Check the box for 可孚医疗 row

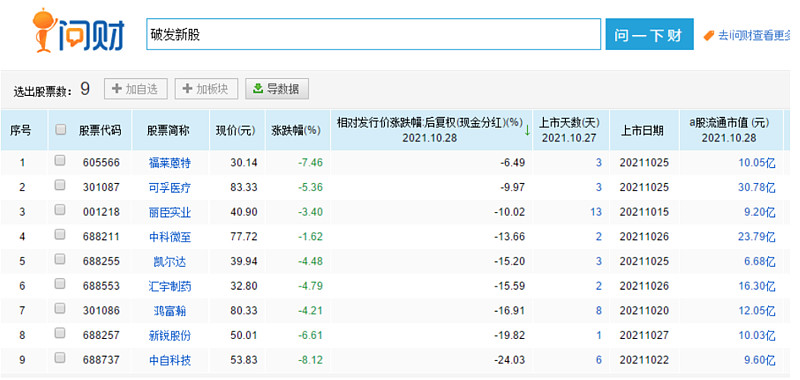point(60,185)
